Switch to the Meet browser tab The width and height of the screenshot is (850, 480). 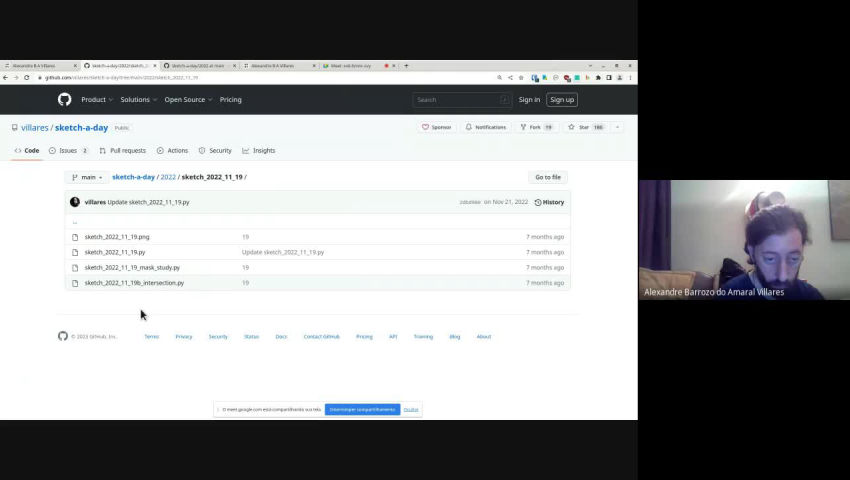(351, 66)
